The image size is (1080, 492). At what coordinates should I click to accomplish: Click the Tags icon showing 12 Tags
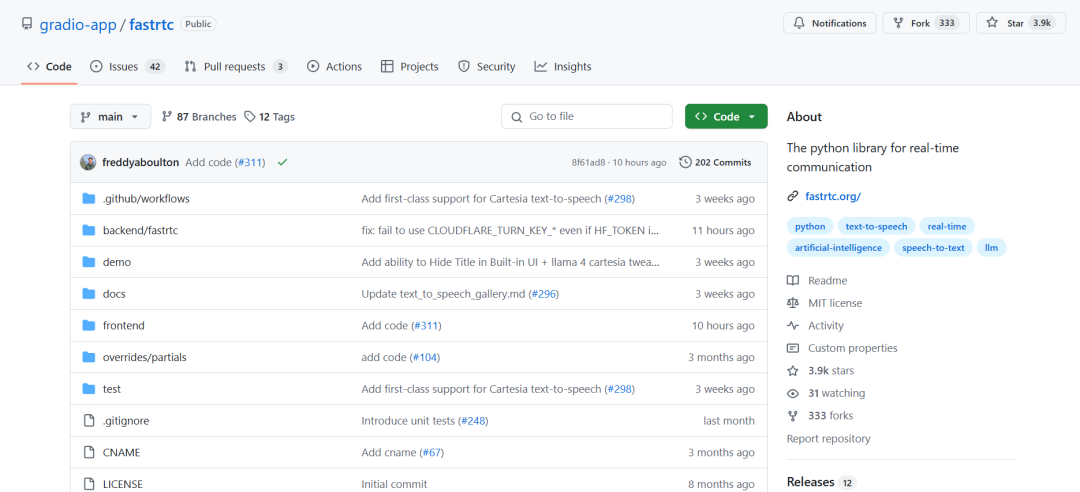(250, 117)
